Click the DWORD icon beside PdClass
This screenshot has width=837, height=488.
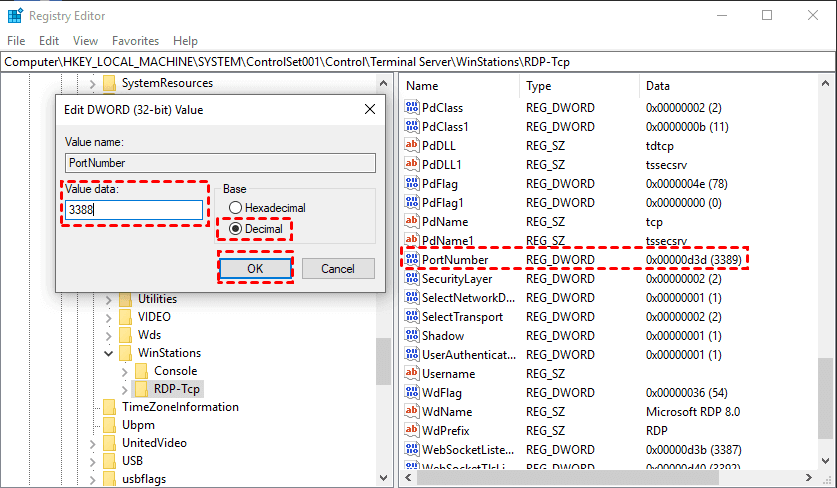[412, 107]
